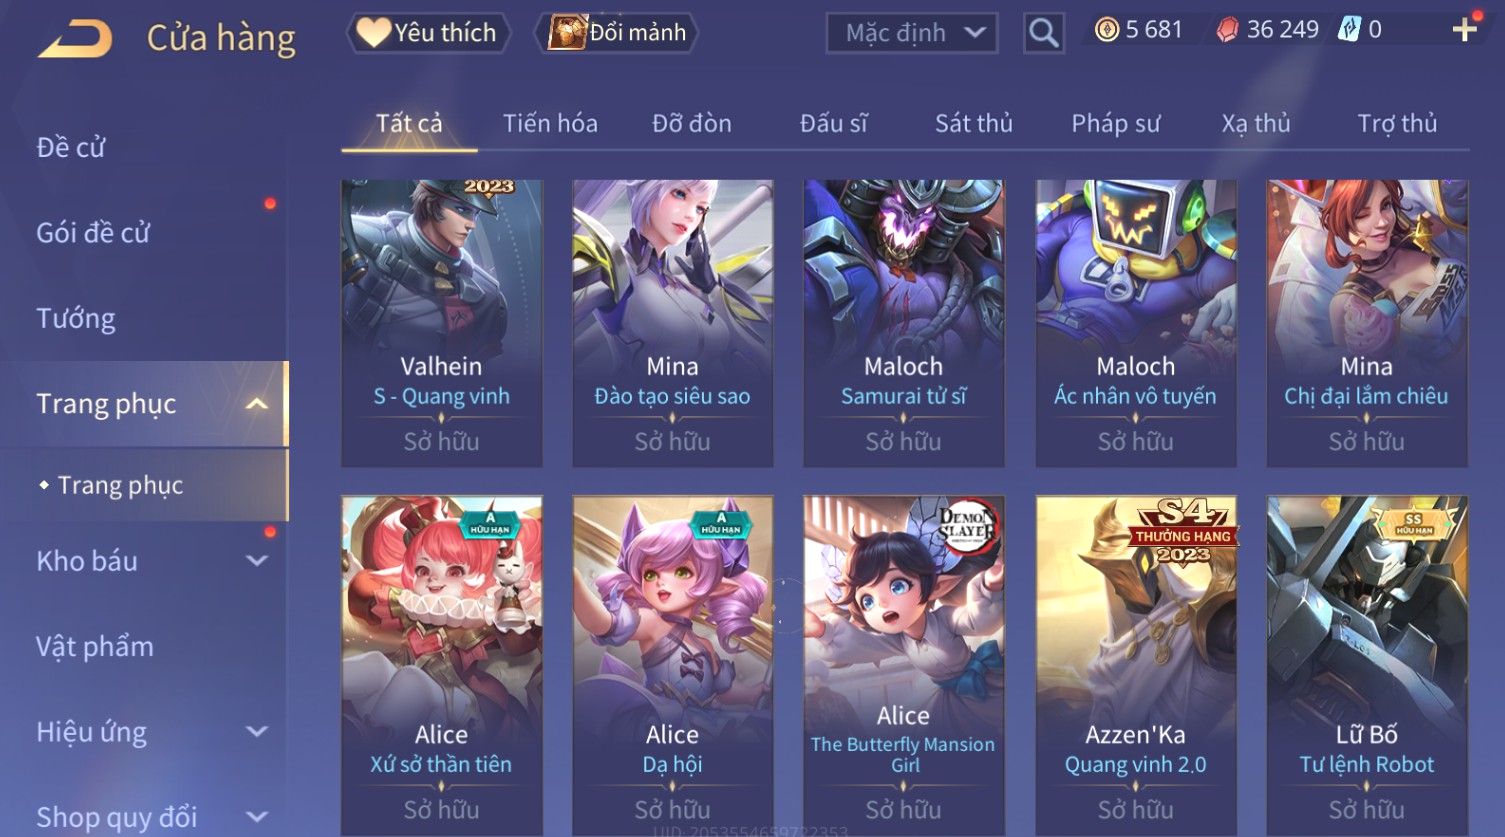This screenshot has width=1505, height=837.
Task: Click the gold coin currency icon
Action: [x=1106, y=30]
